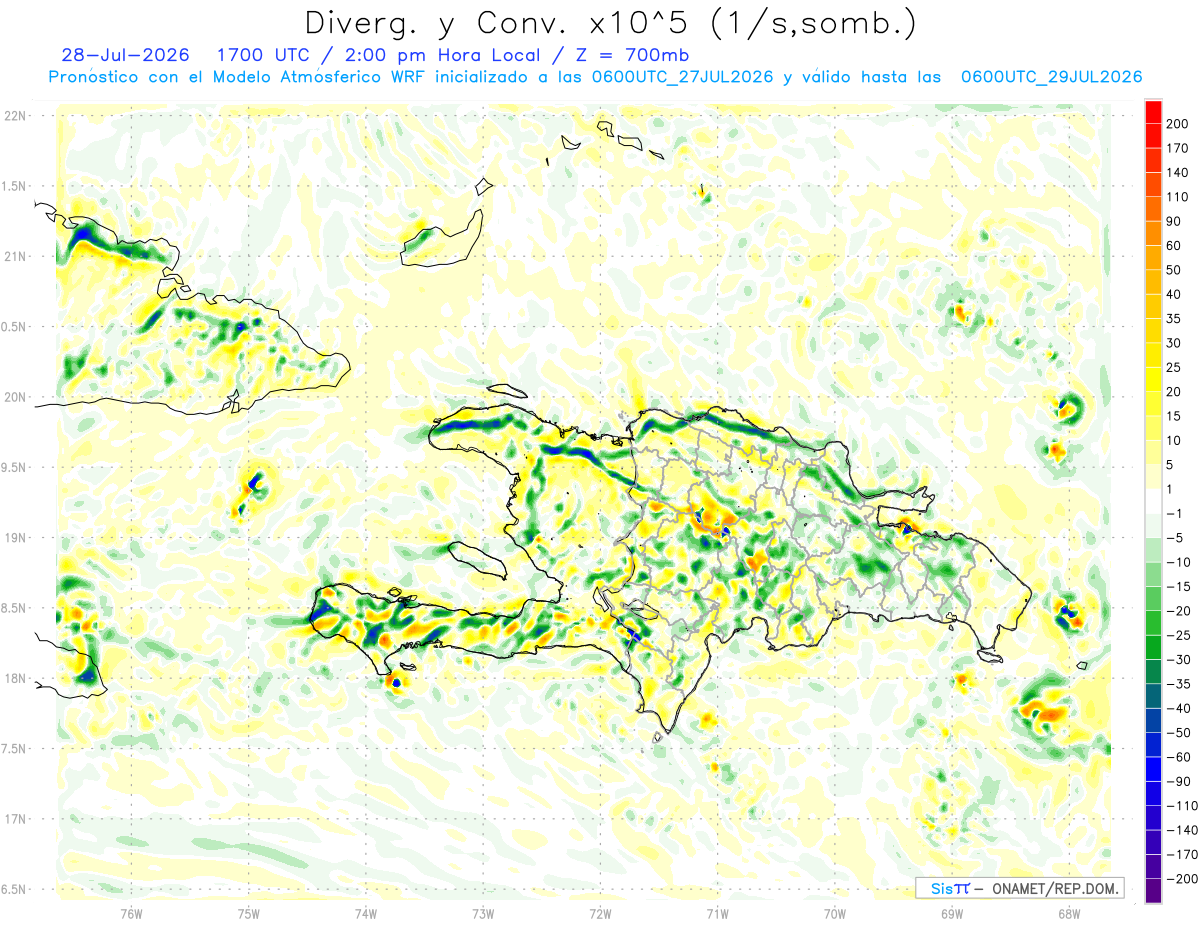The image size is (1200, 927).
Task: Click the "76W" longitude label
Action: pyautogui.click(x=130, y=914)
